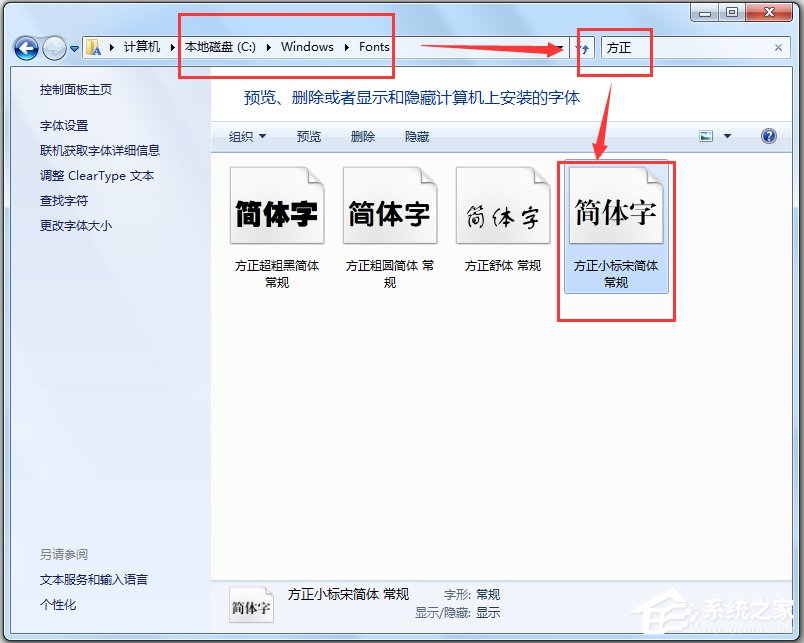The width and height of the screenshot is (804, 643).
Task: Expand the arrow after Windows in path
Action: 347,48
